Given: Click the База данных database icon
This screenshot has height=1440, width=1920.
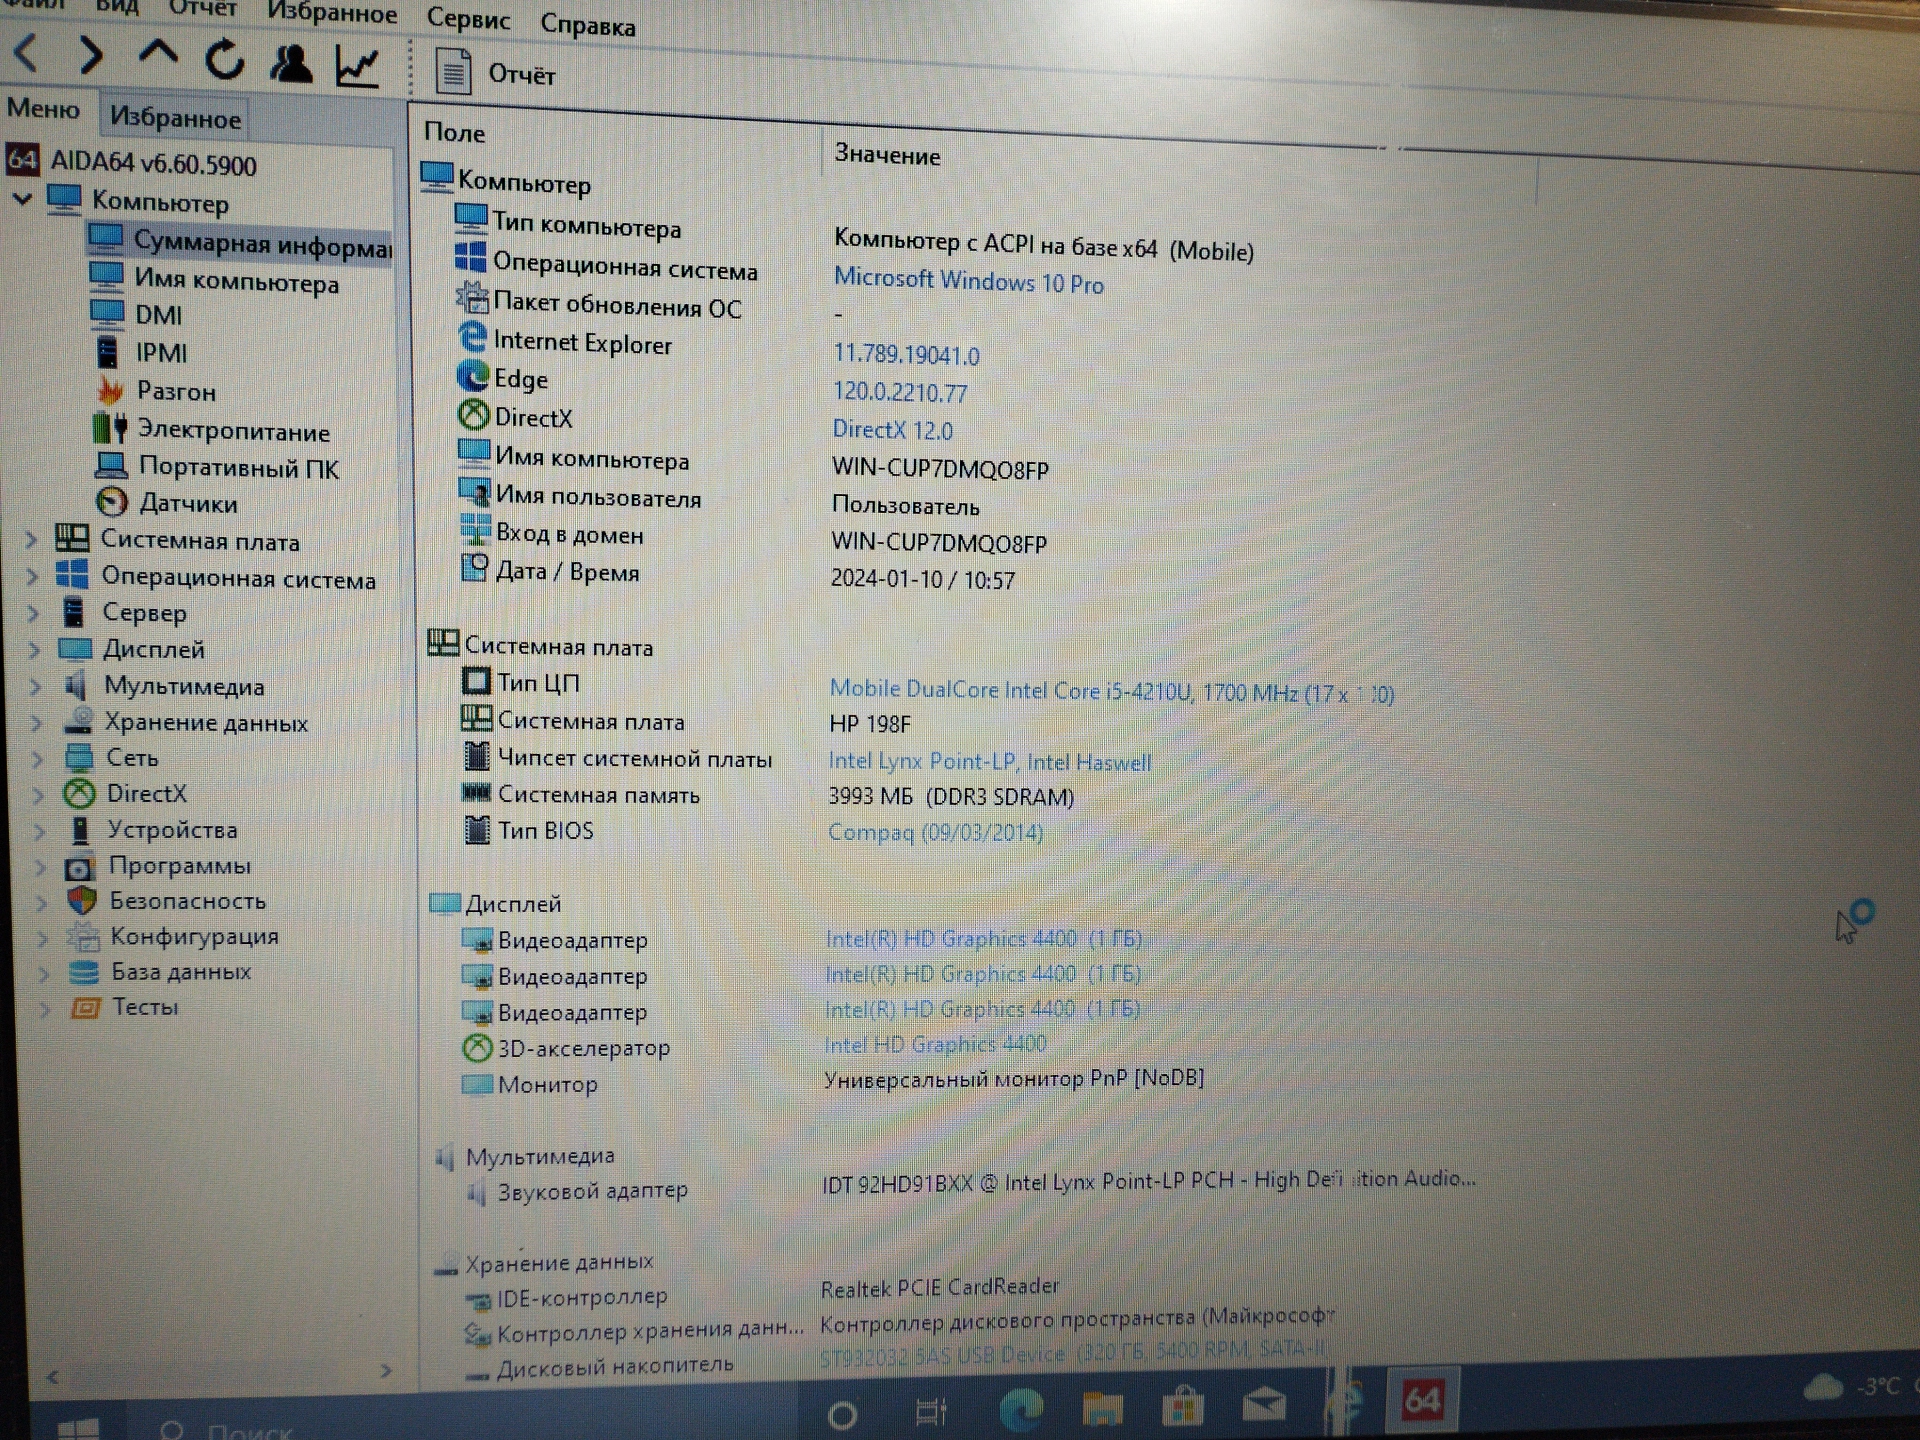Looking at the screenshot, I should [x=84, y=971].
